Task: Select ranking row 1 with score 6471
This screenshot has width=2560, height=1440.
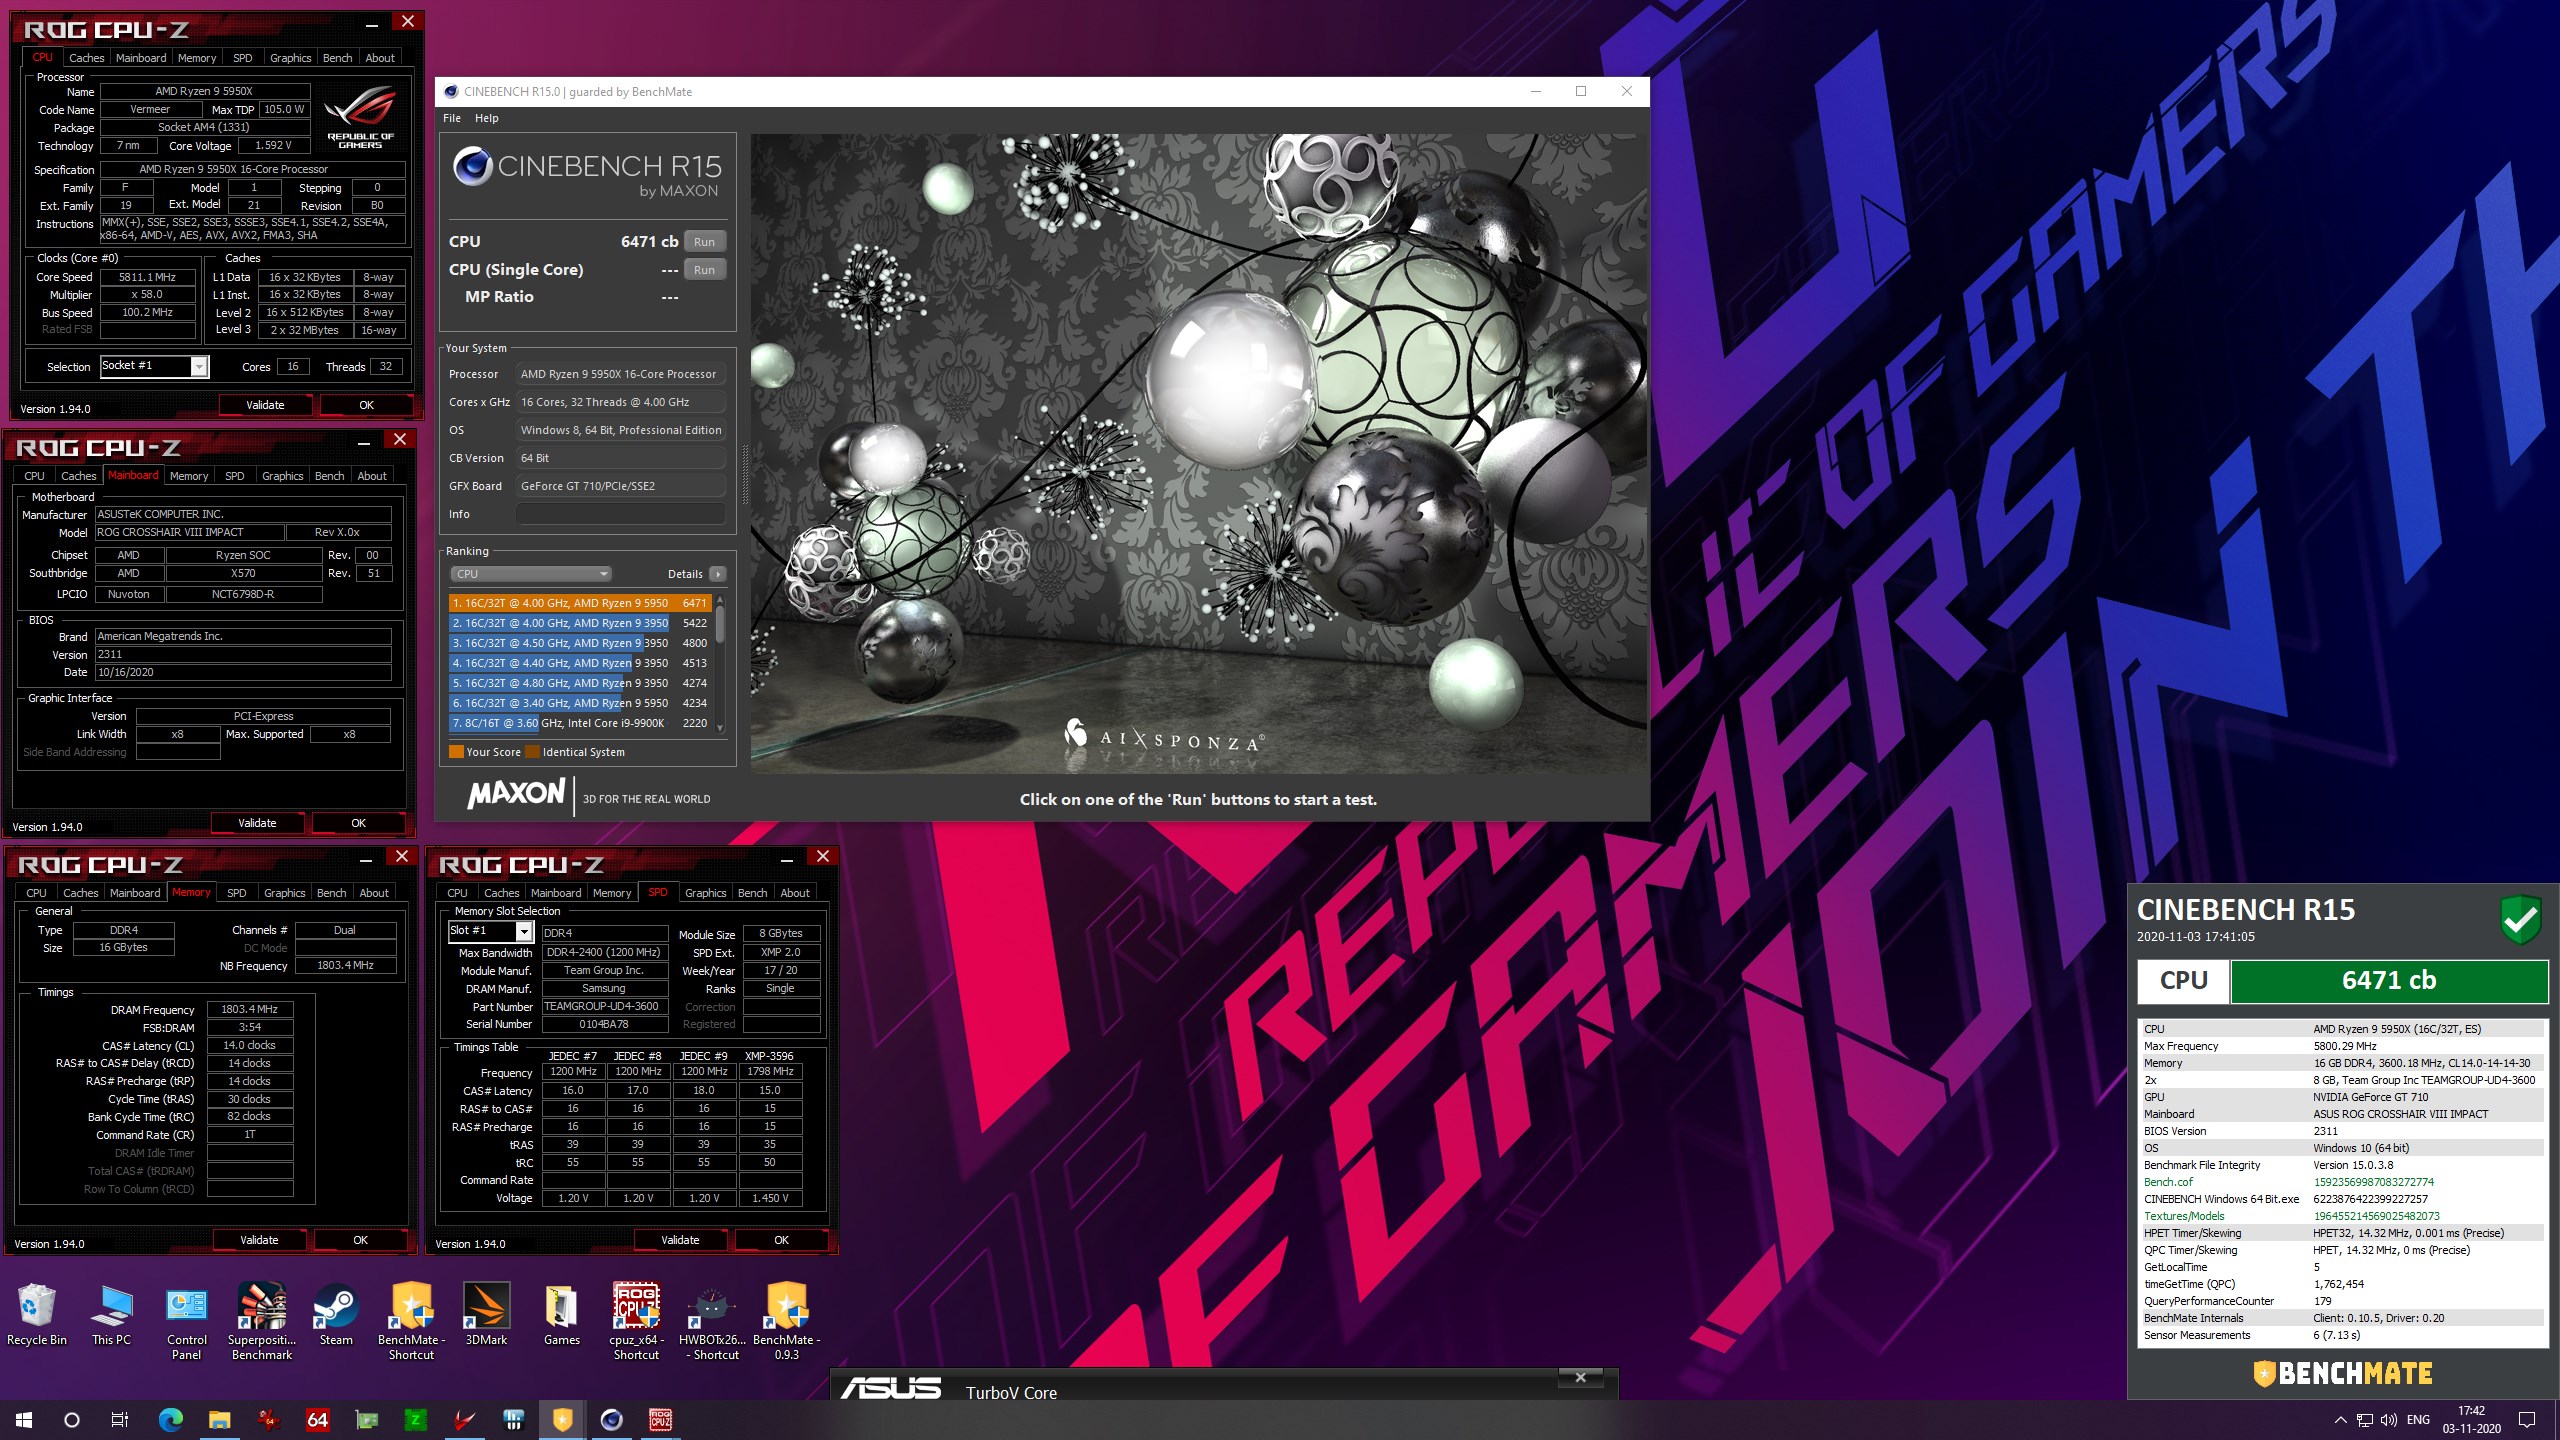Action: tap(580, 603)
